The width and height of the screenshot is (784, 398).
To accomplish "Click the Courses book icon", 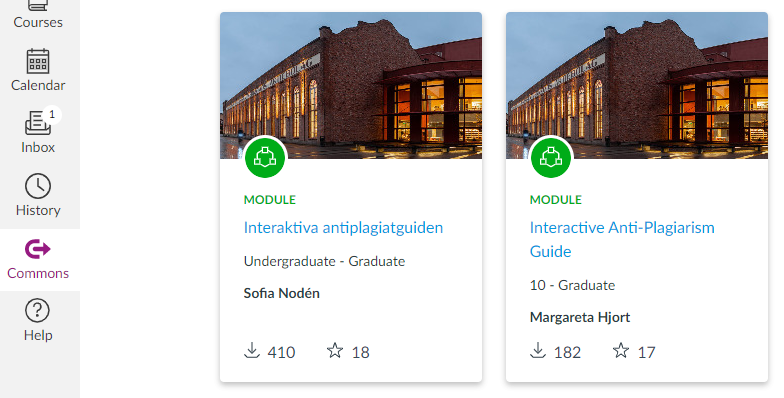I will tap(38, 6).
